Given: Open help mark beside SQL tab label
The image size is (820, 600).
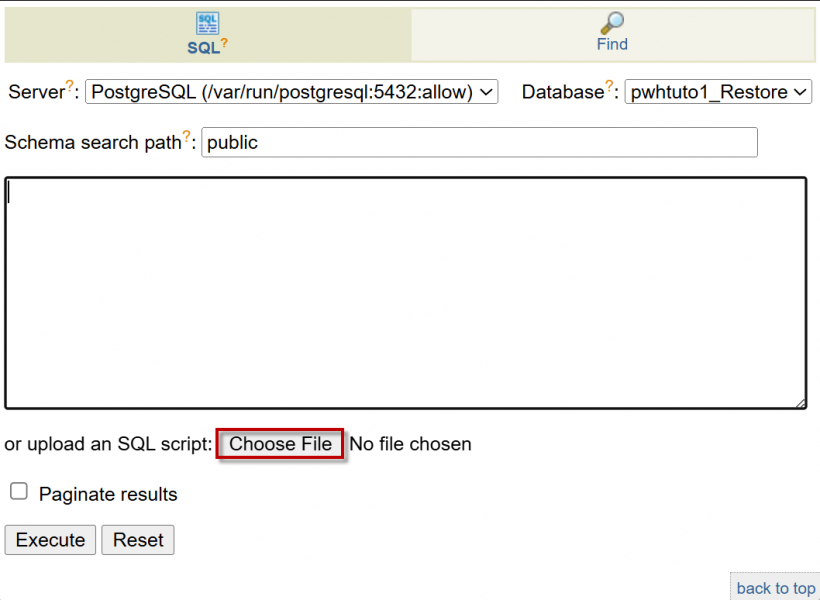Looking at the screenshot, I should [225, 43].
